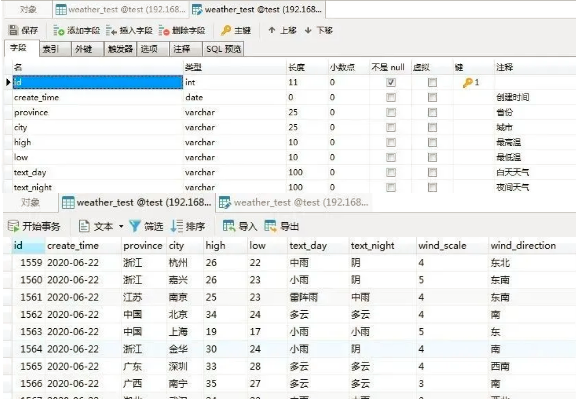Click 西南 wind direction in row 1565
Image resolution: width=576 pixels, height=399 pixels.
pyautogui.click(x=500, y=366)
